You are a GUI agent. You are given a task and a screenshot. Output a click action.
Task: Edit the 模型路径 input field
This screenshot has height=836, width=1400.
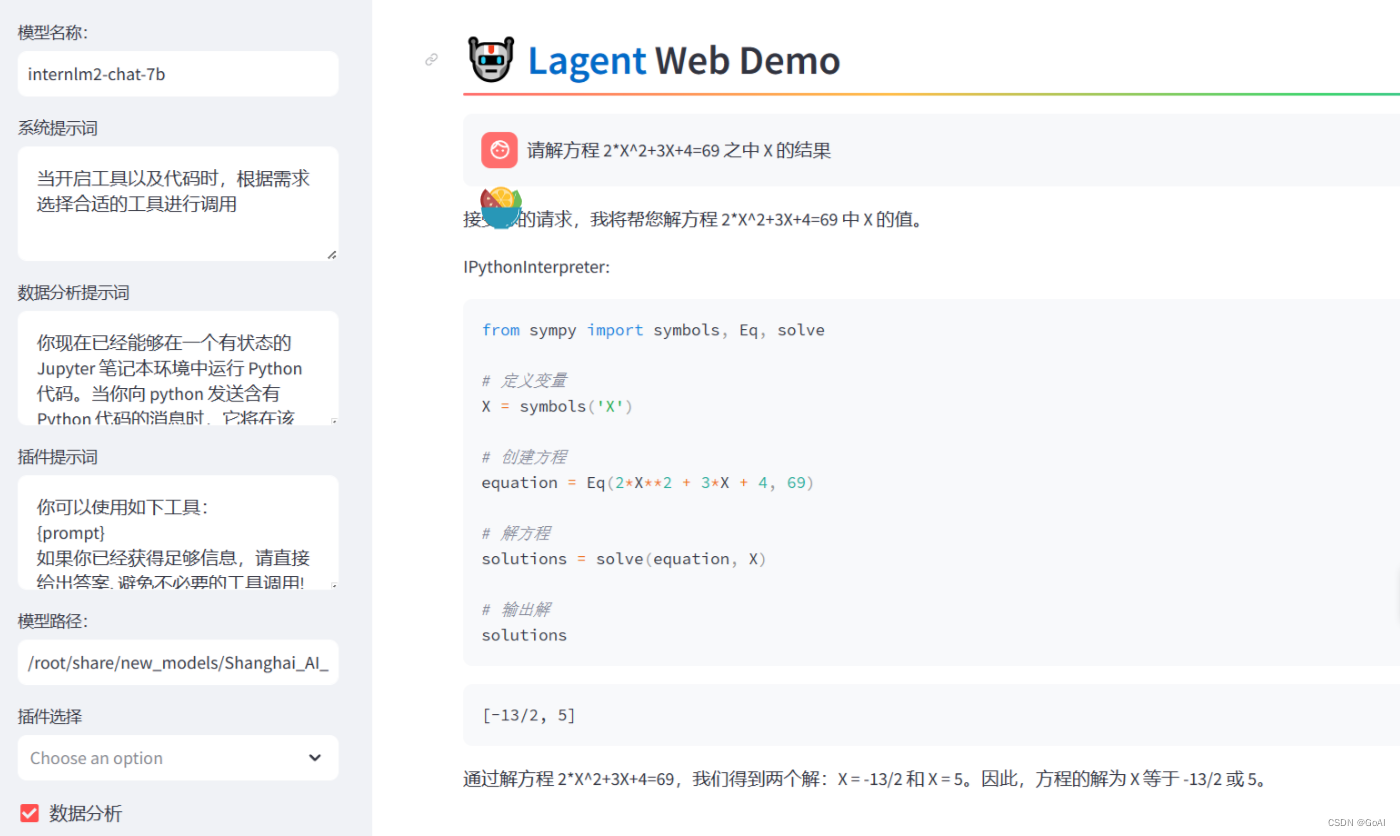coord(178,662)
